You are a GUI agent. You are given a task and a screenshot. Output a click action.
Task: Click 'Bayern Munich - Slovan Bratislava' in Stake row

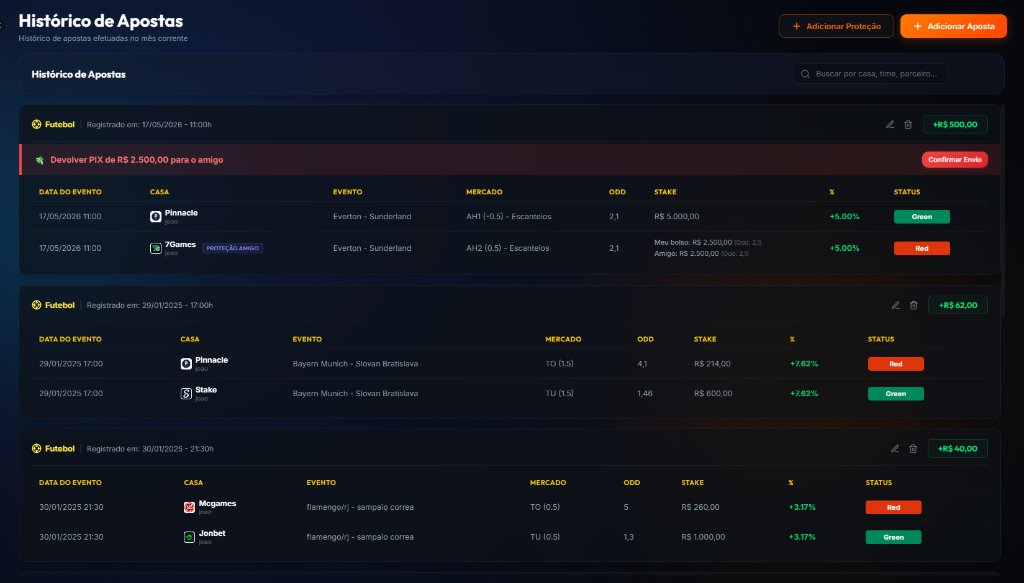tap(355, 394)
